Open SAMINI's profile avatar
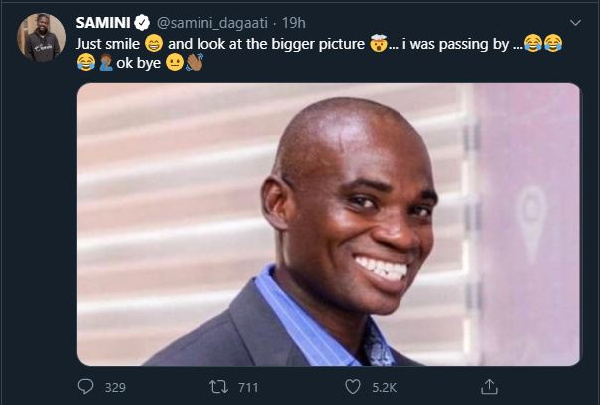 tap(42, 36)
